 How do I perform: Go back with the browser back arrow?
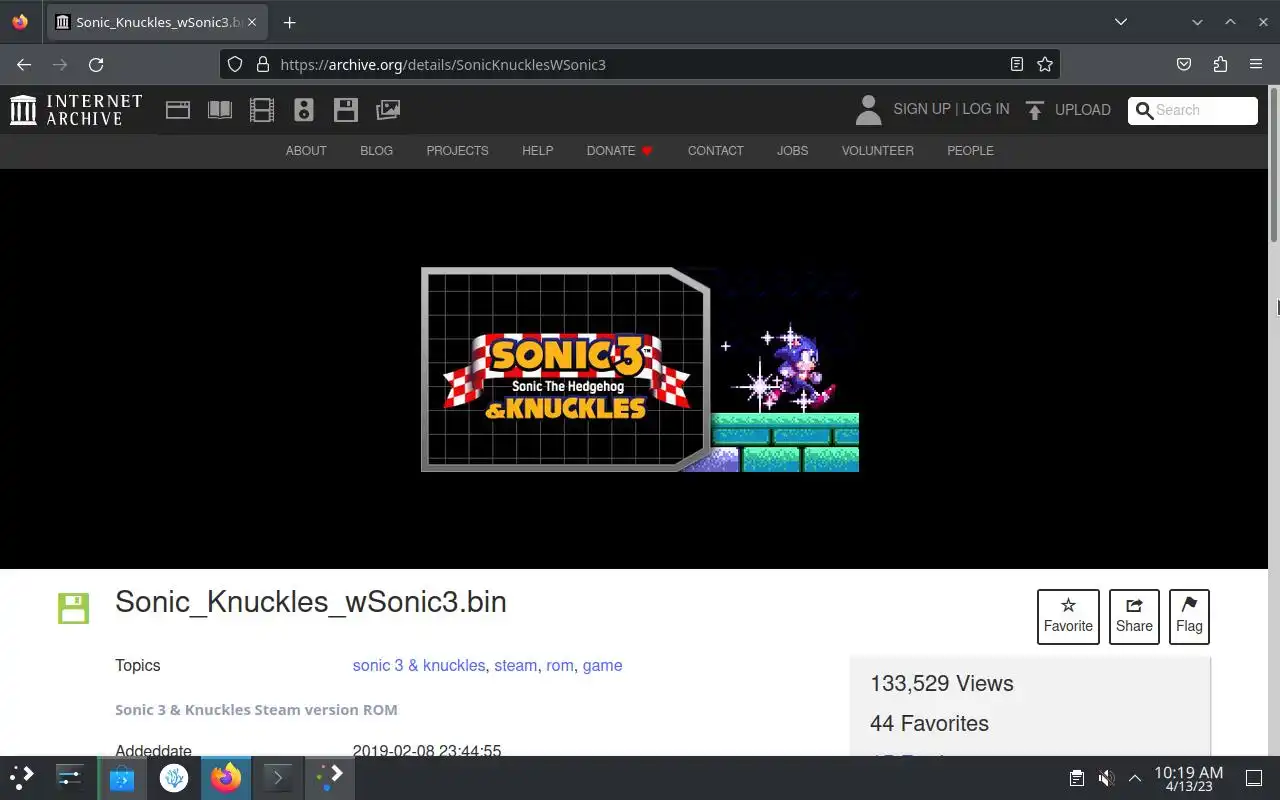coord(24,64)
